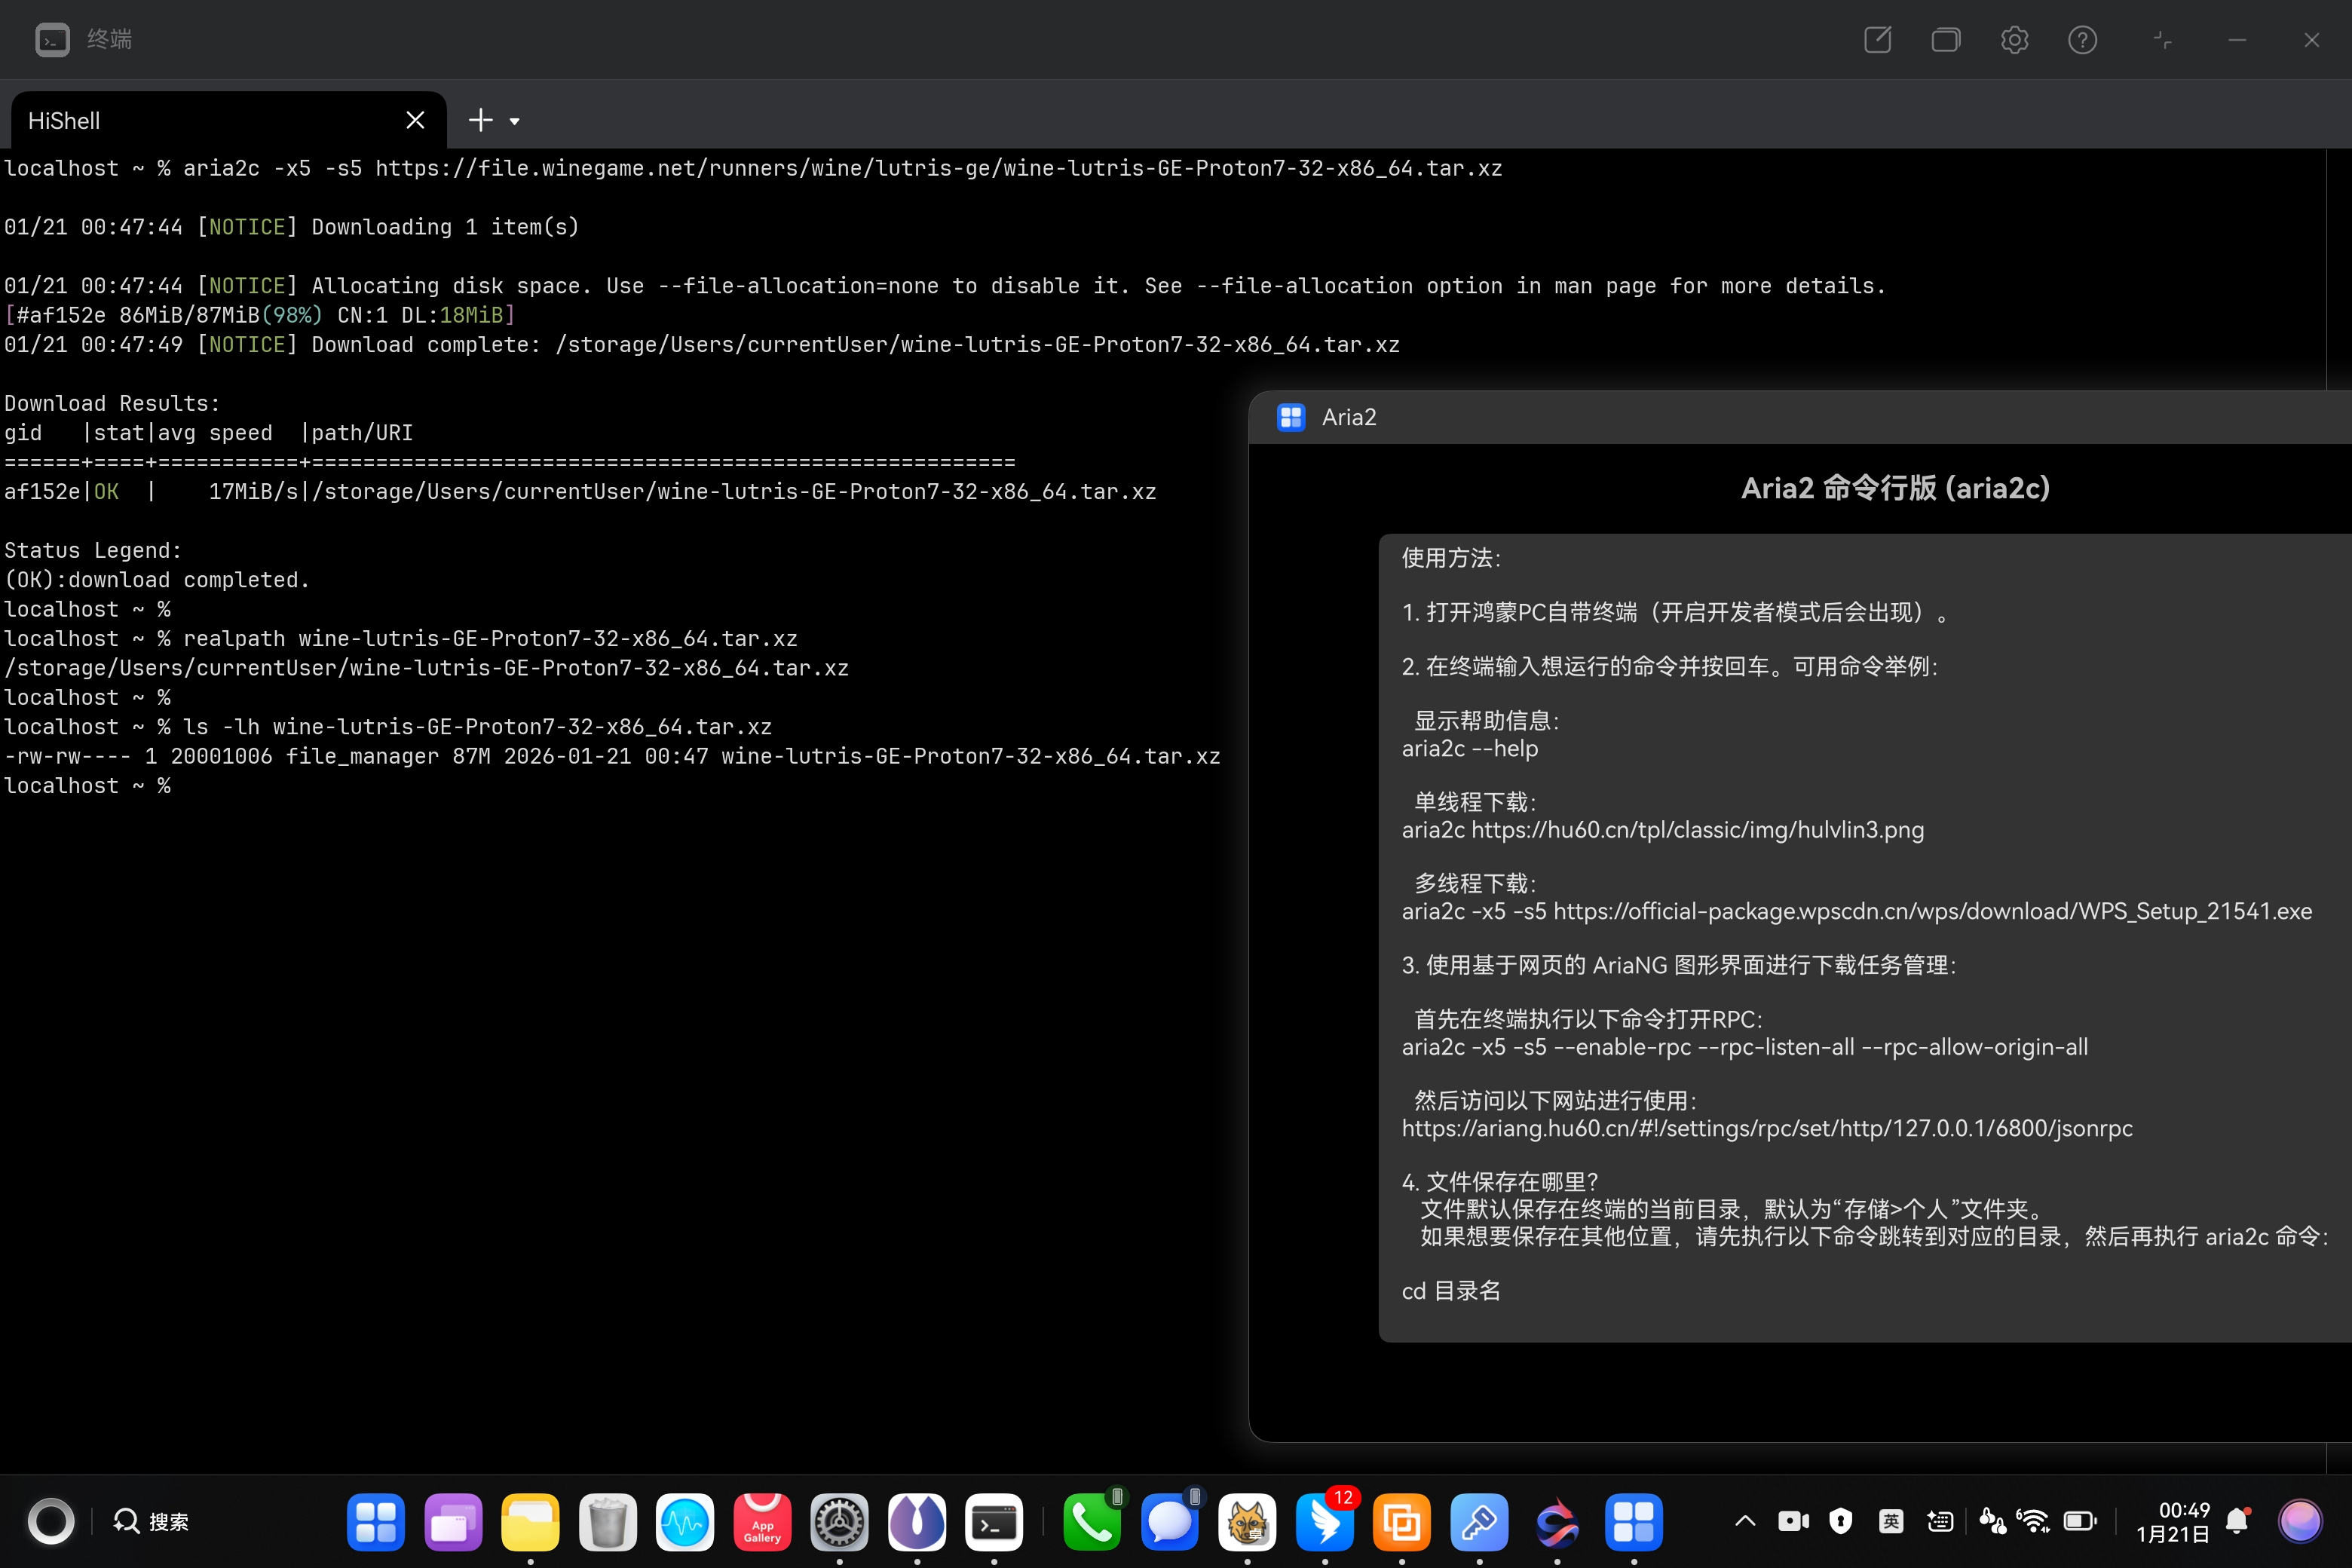Open the activity monitor pulse app in dock
This screenshot has height=1568, width=2352.
(685, 1522)
